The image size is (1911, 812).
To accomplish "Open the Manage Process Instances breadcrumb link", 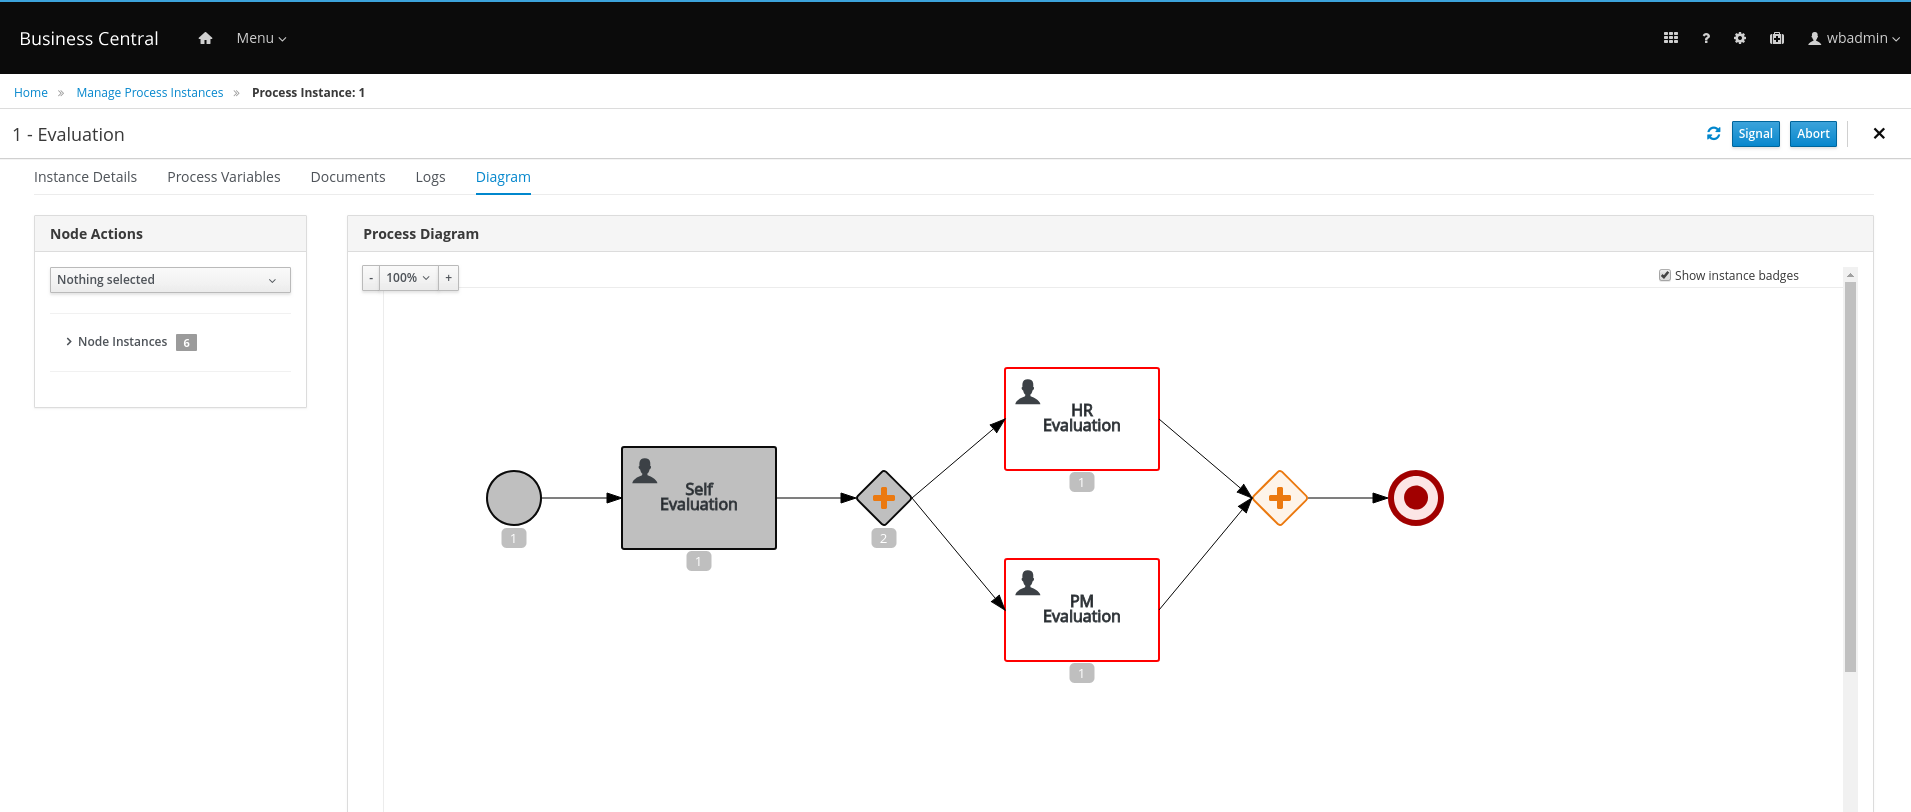I will 150,93.
